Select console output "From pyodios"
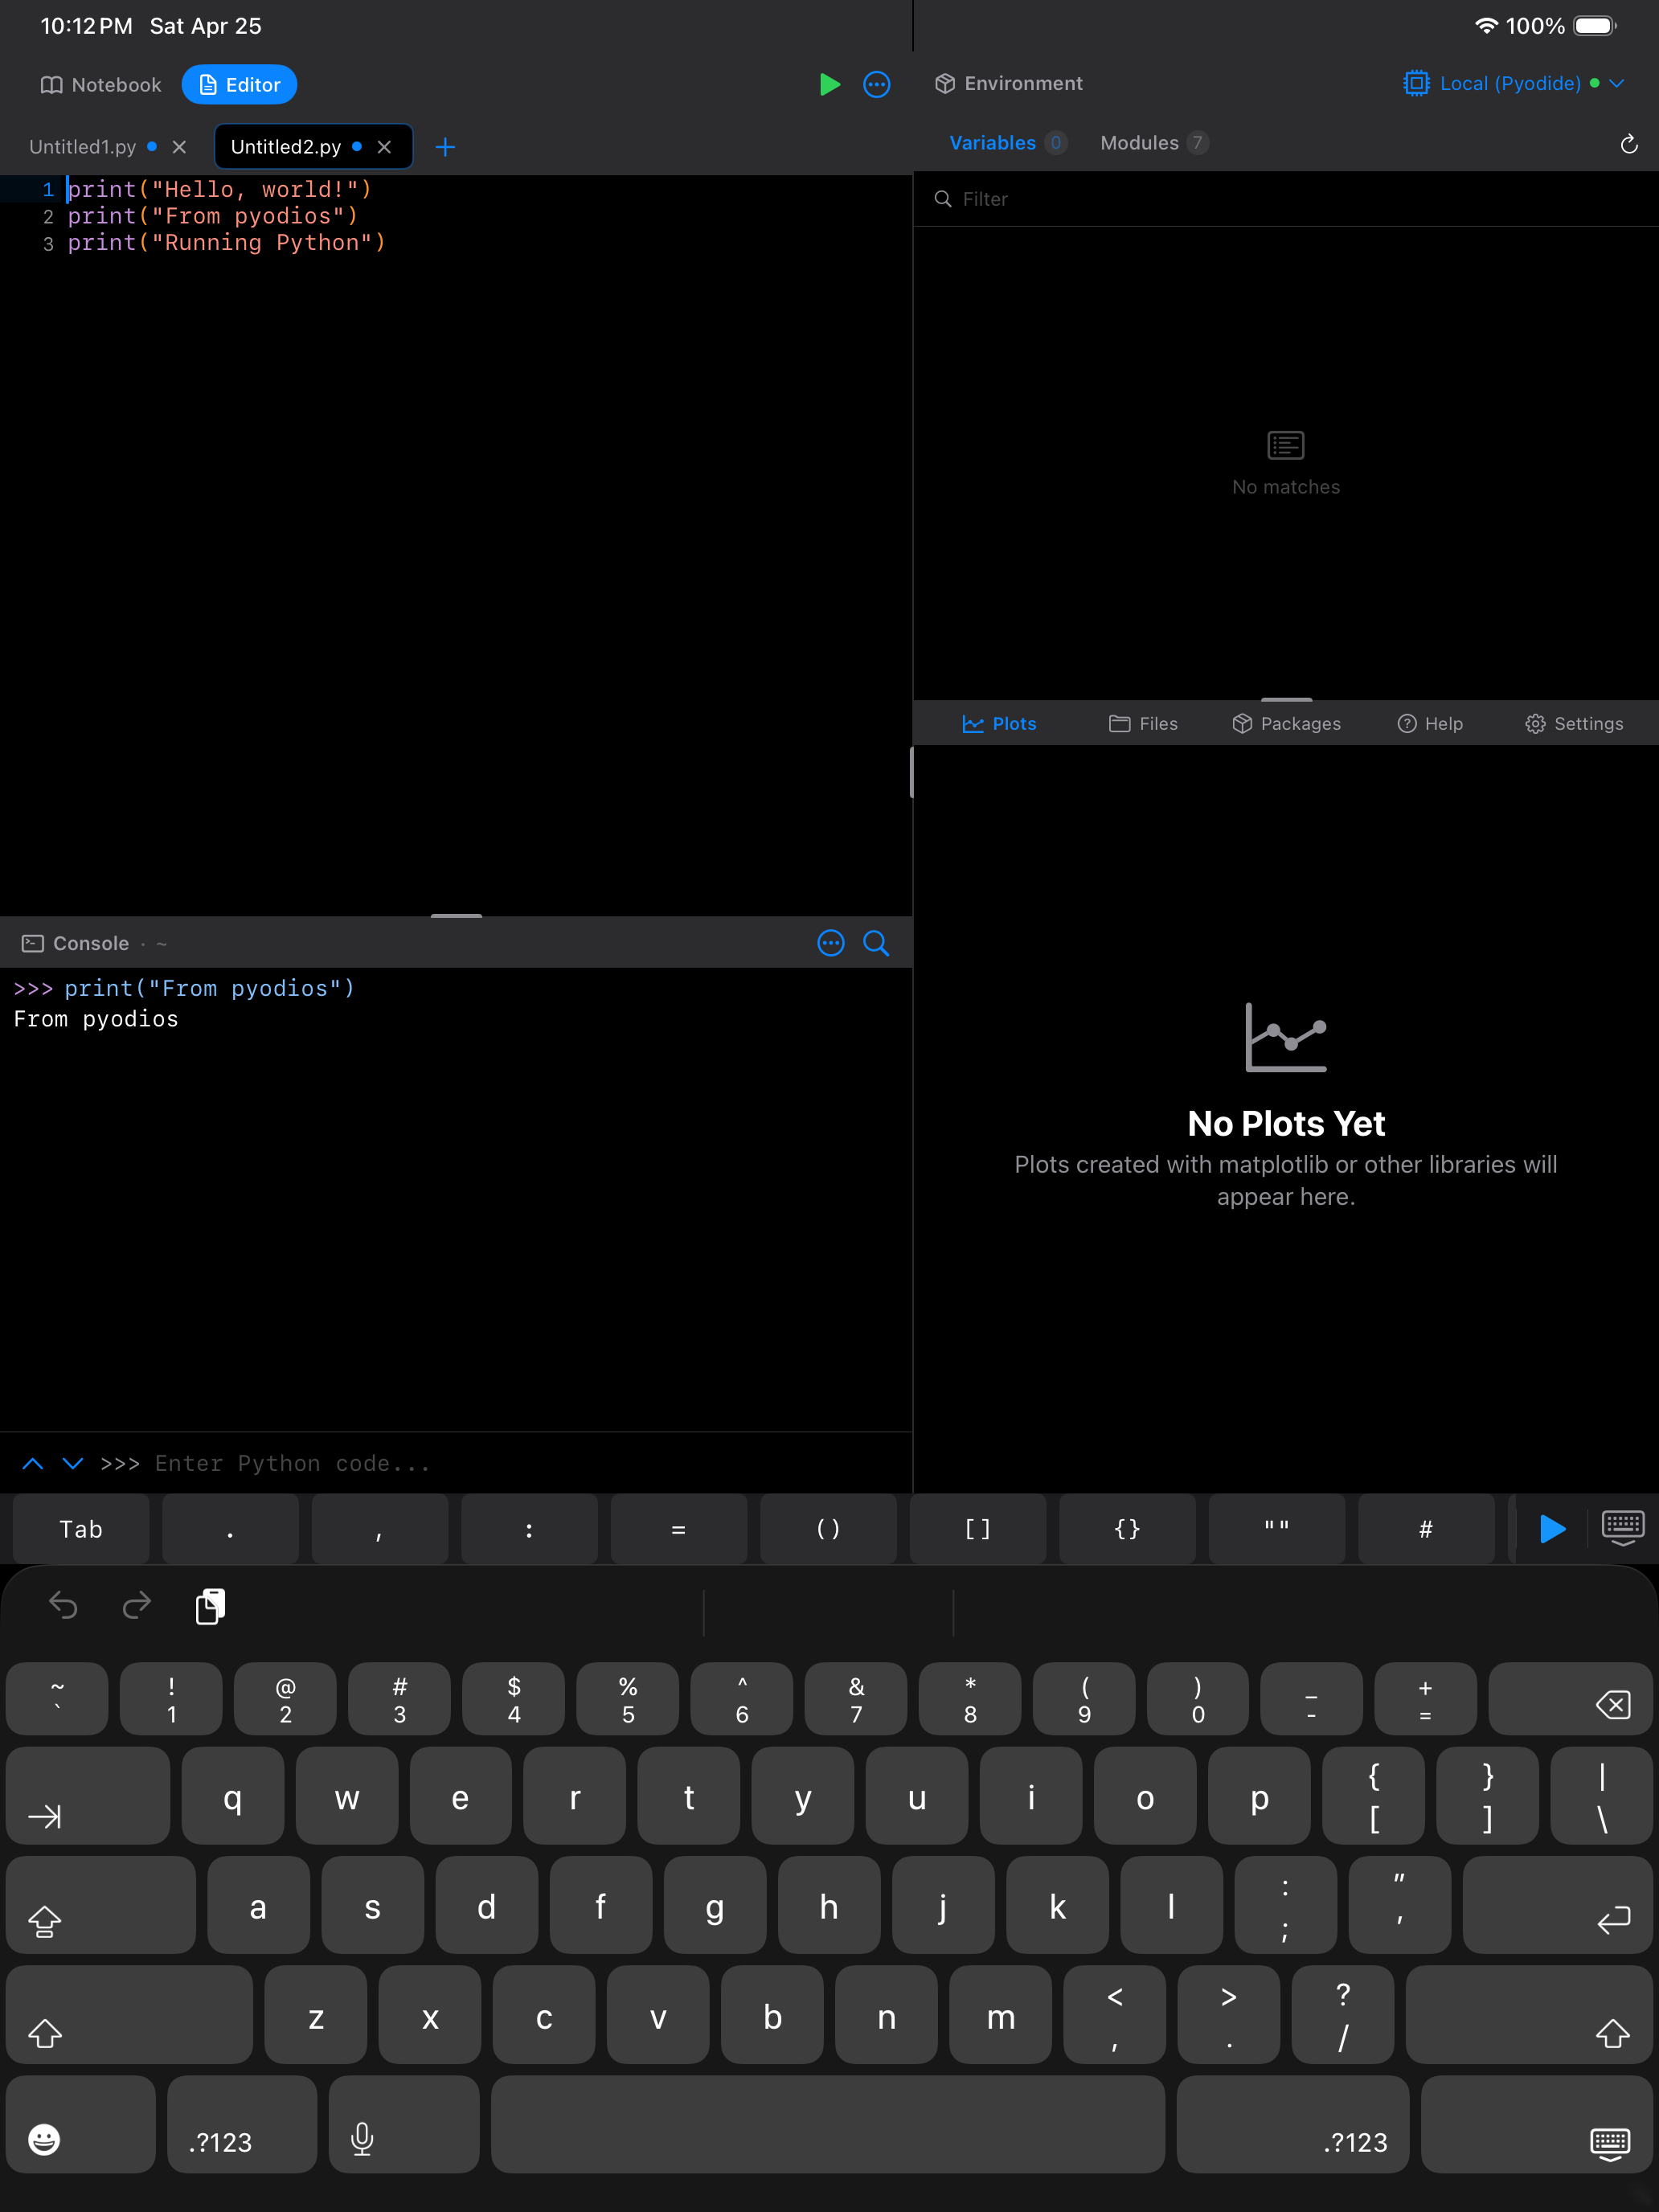The height and width of the screenshot is (2212, 1659). 96,1019
